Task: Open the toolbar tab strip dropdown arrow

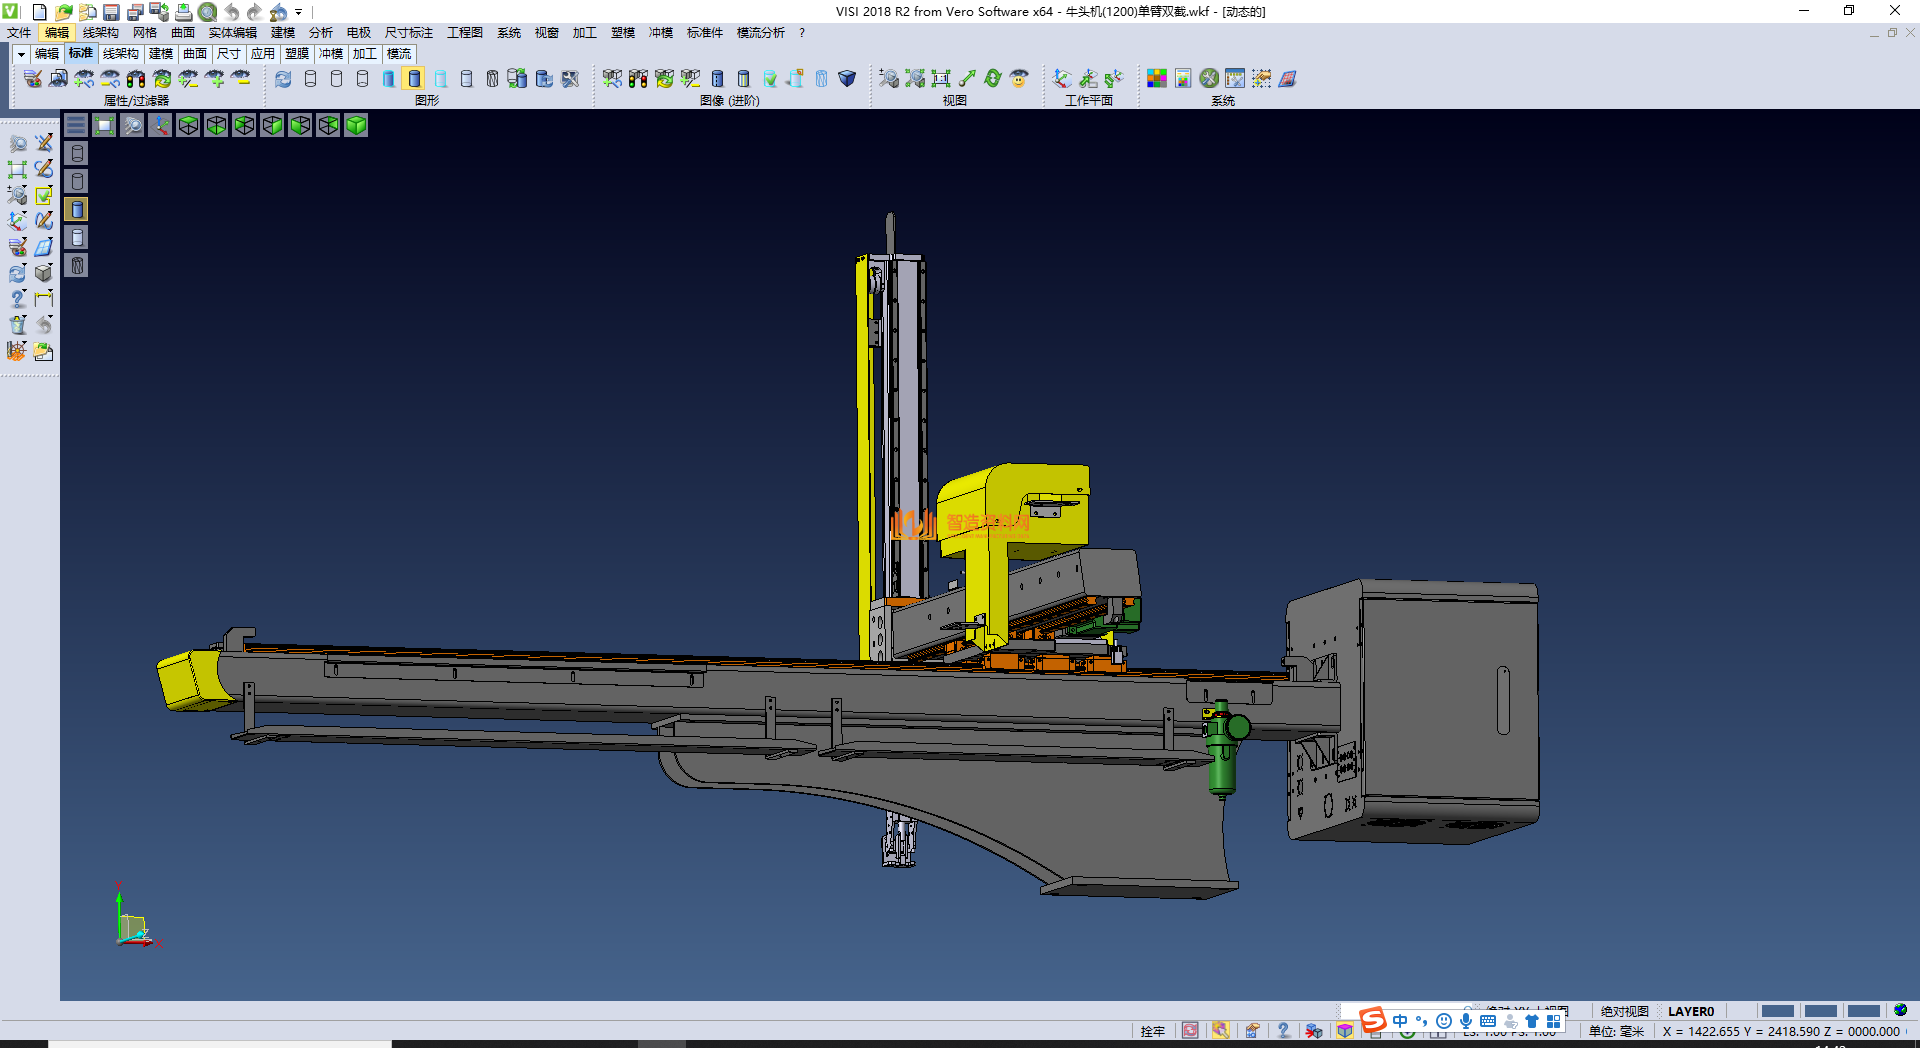Action: 21,54
